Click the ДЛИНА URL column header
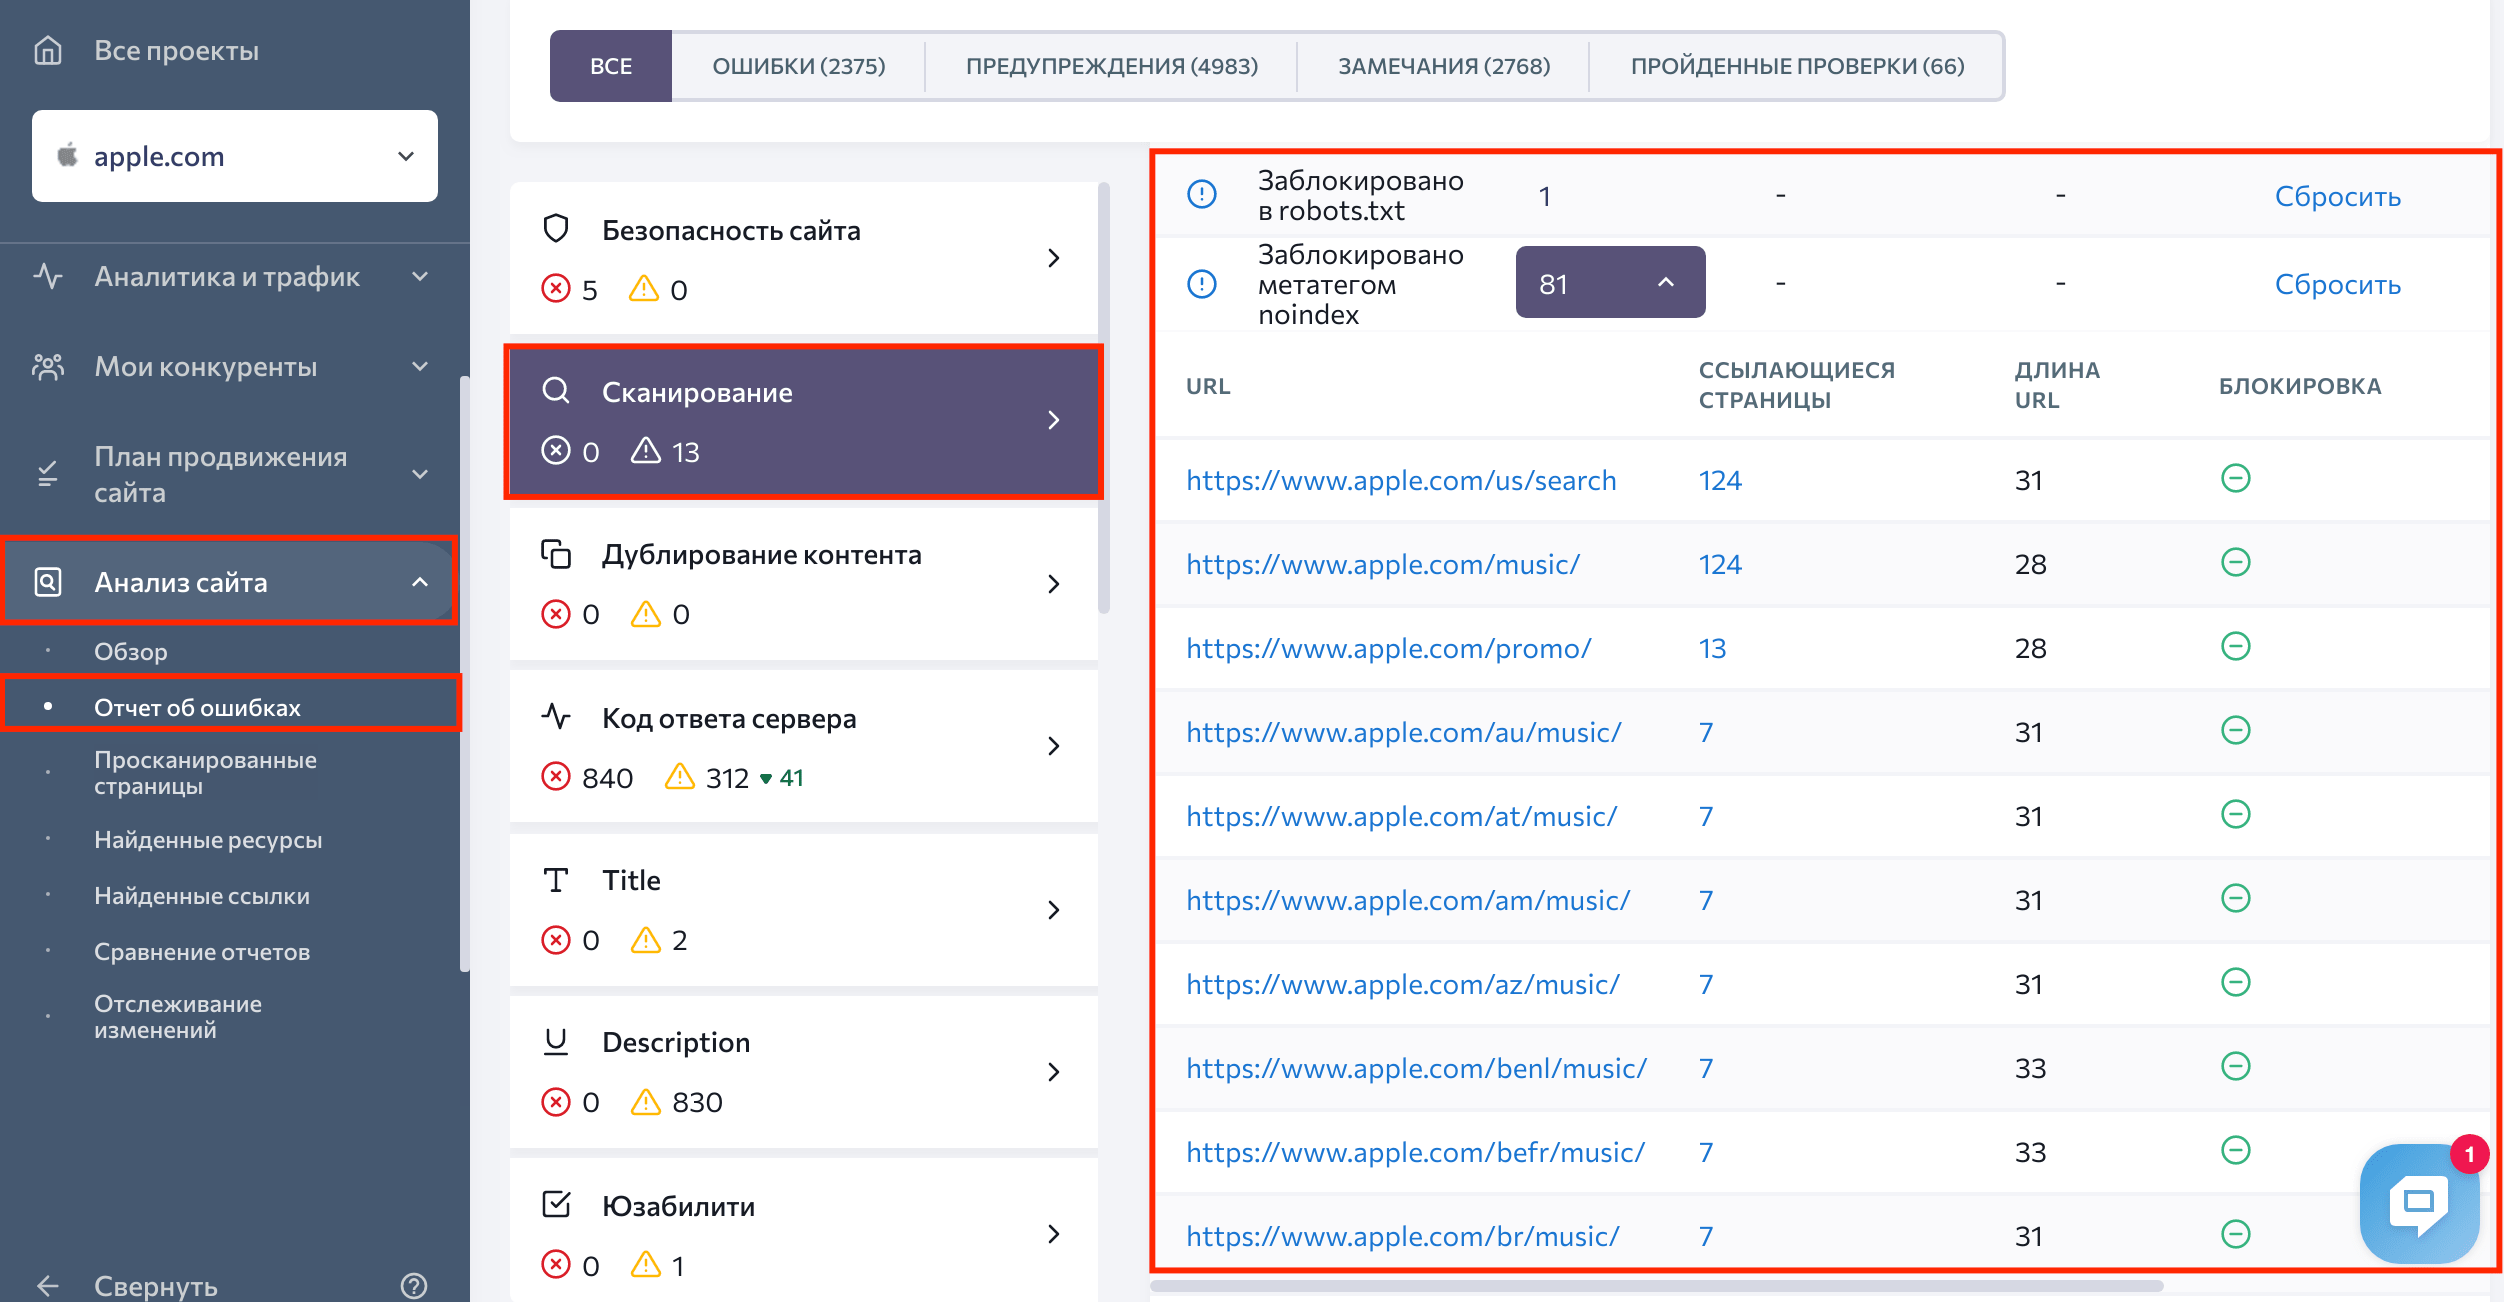Screen dimensions: 2504x1302 2057,385
